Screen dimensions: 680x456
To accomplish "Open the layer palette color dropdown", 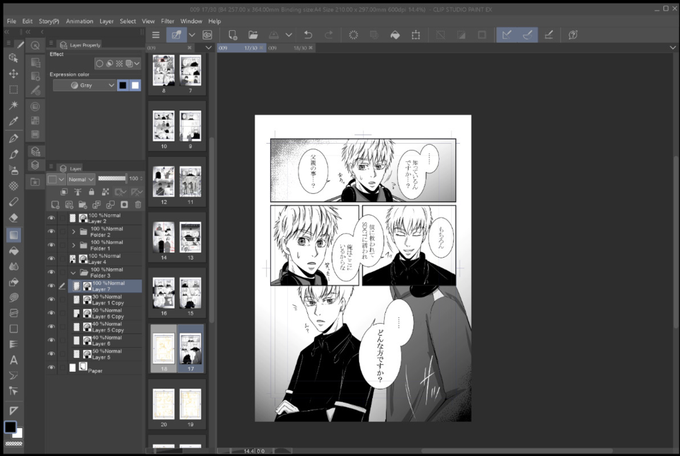I will coord(56,179).
